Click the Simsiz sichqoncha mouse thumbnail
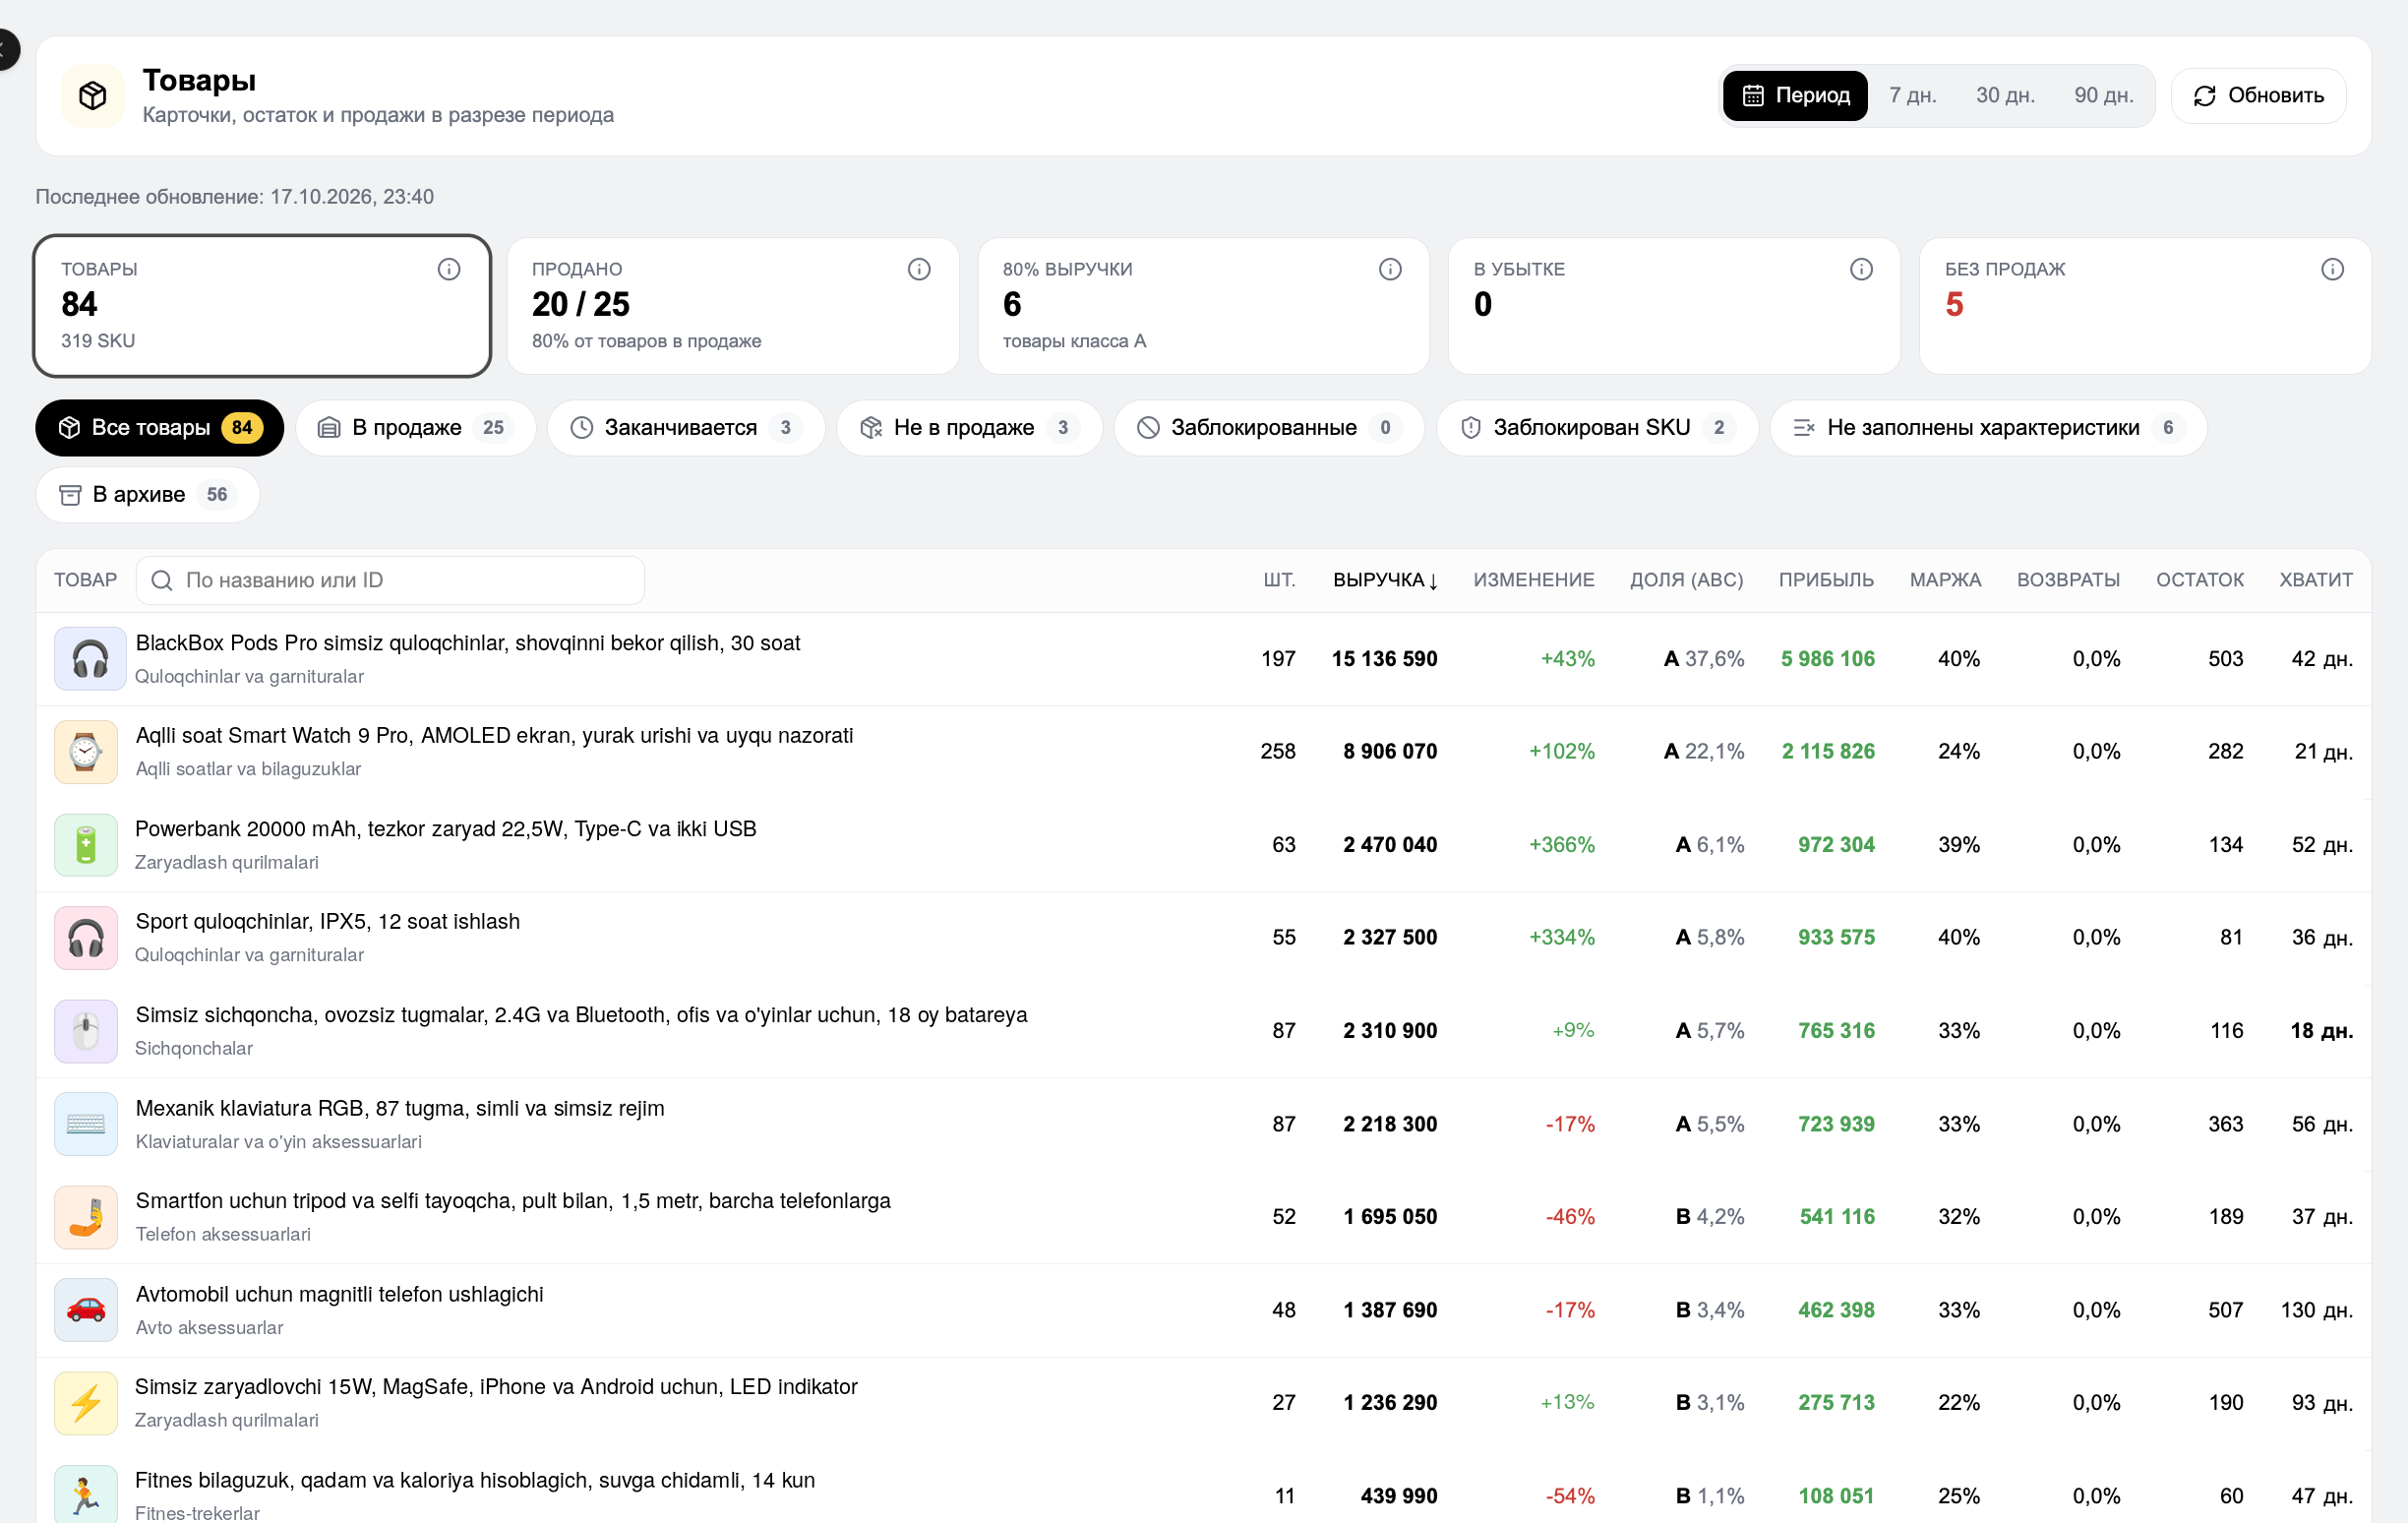Screen dimensions: 2408x1523 click(x=86, y=1031)
